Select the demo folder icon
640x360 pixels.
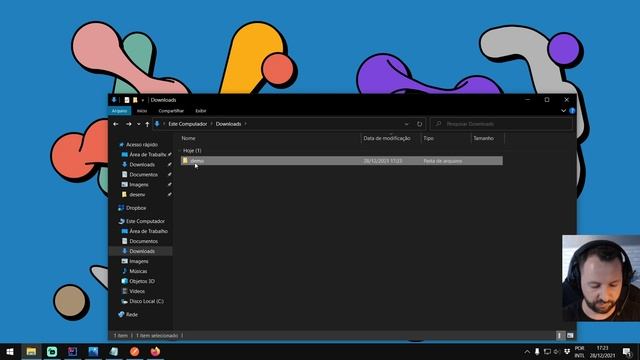point(185,161)
